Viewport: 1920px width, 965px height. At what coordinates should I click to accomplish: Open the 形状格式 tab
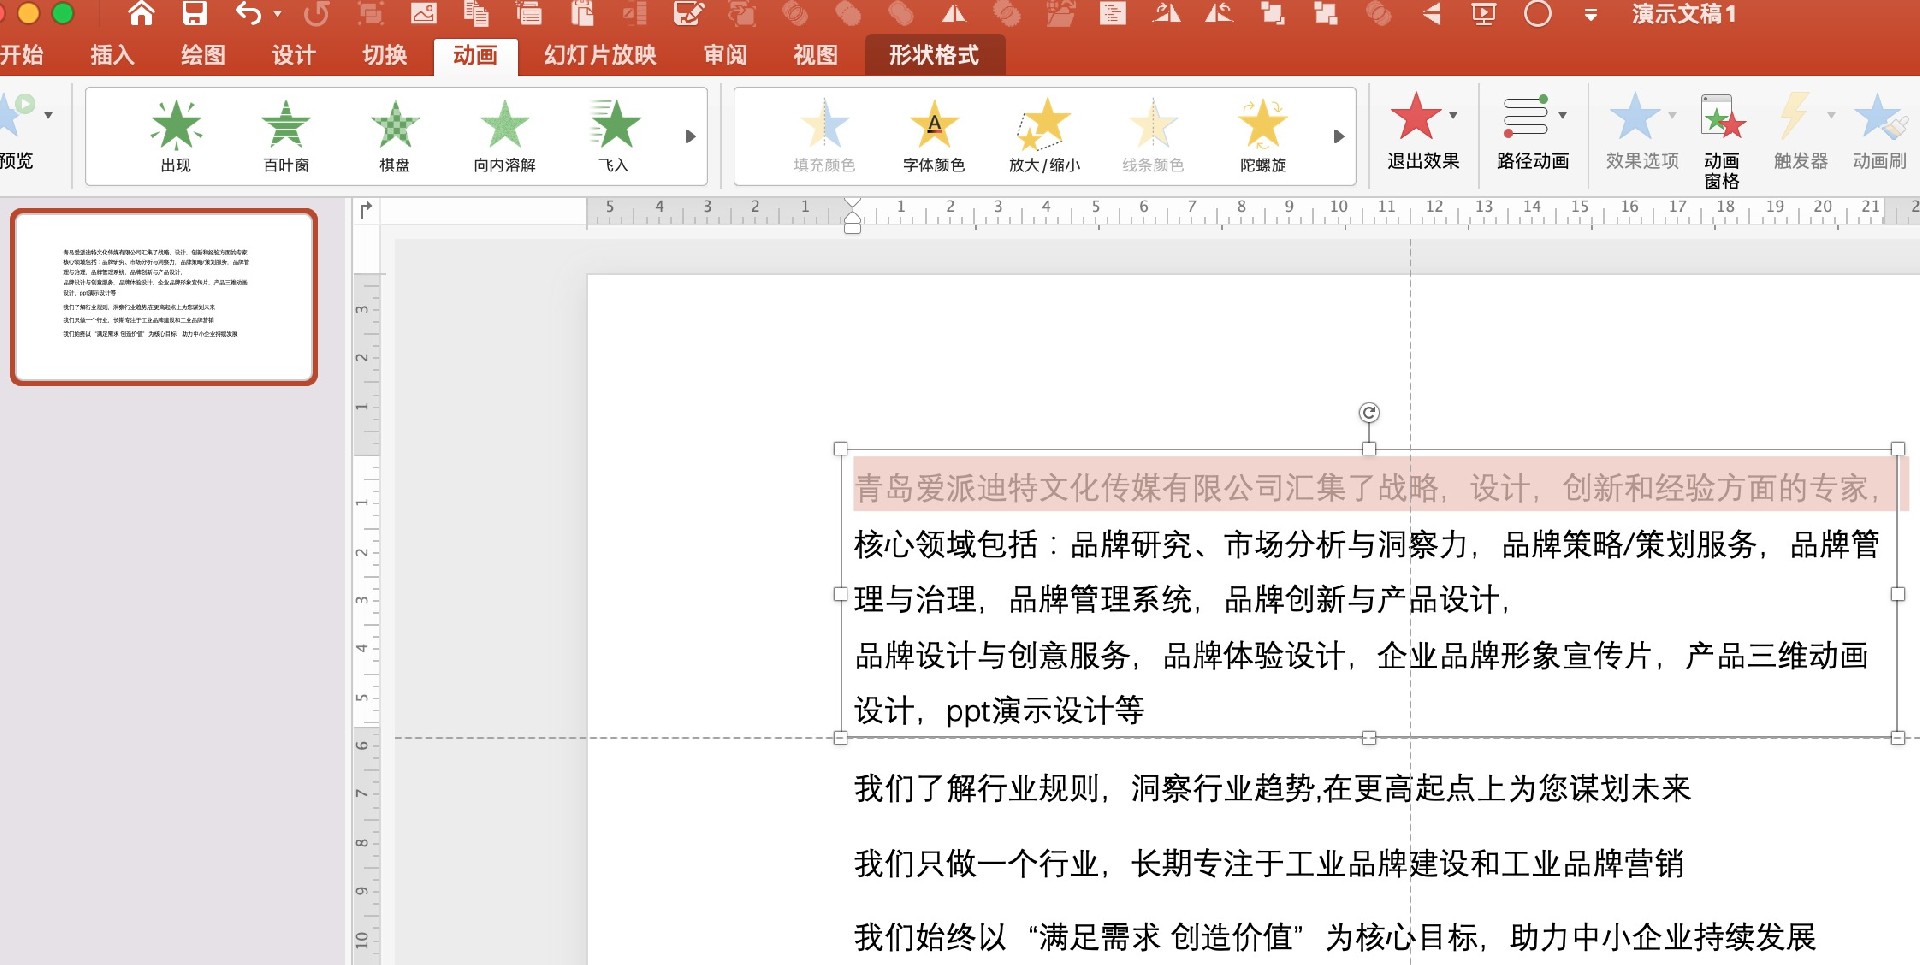934,55
